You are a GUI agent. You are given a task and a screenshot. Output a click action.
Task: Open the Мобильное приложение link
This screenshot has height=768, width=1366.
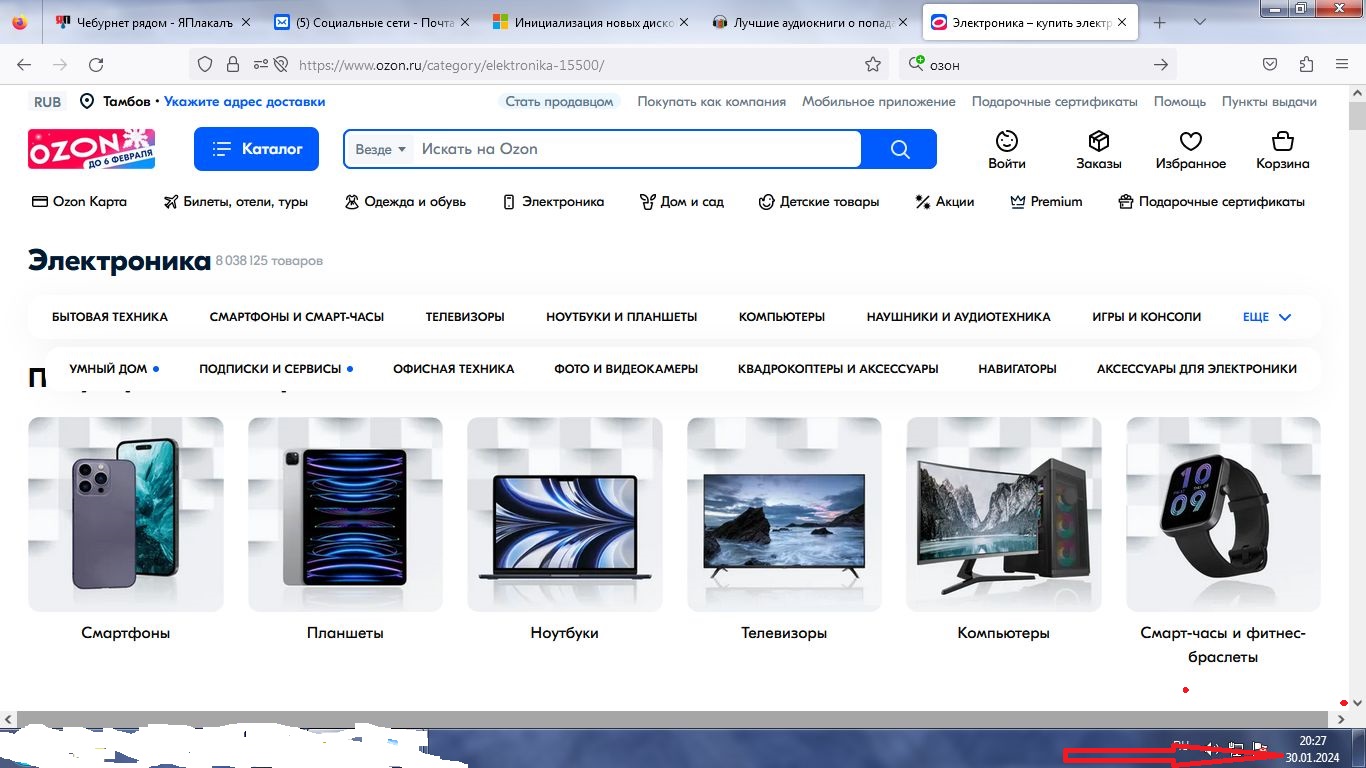[879, 101]
